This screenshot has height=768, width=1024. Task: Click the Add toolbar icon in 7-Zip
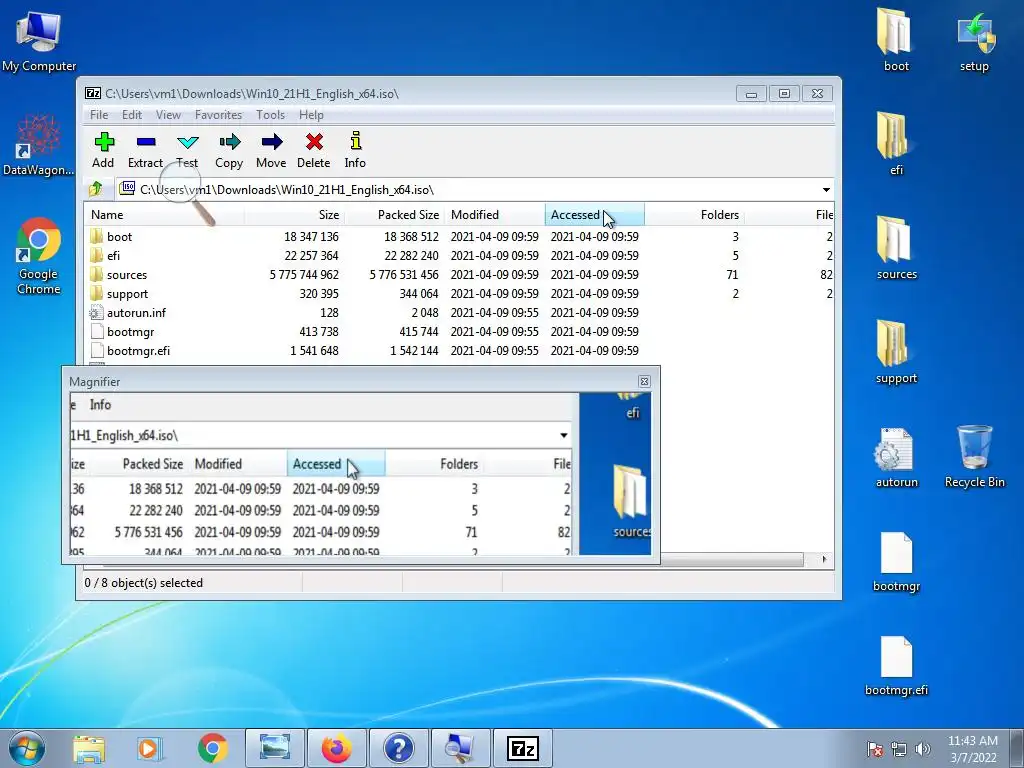point(103,150)
